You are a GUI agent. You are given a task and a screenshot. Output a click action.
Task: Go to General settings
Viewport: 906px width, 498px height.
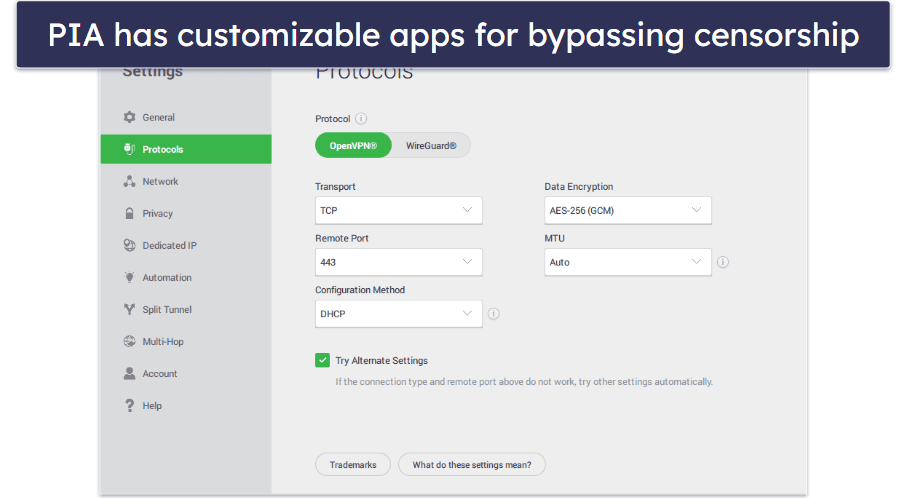click(186, 117)
